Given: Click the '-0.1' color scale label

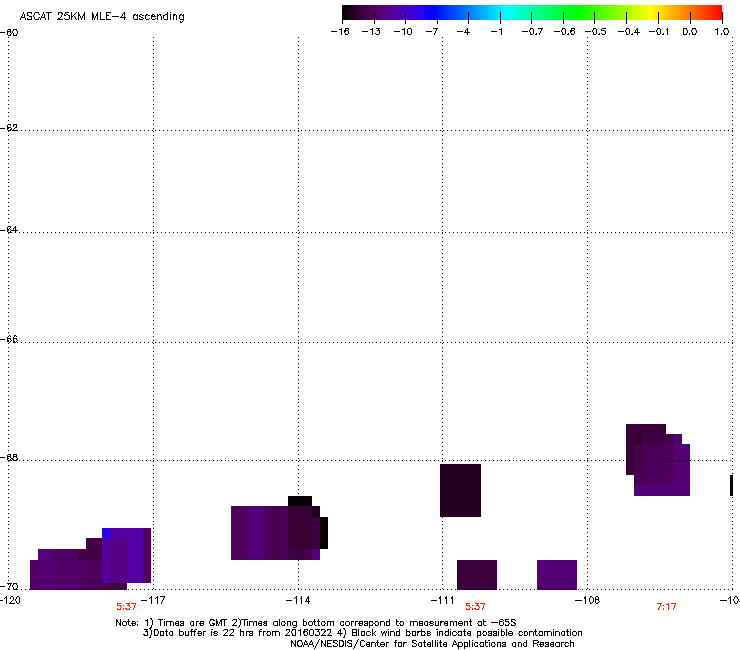Looking at the screenshot, I should [659, 32].
